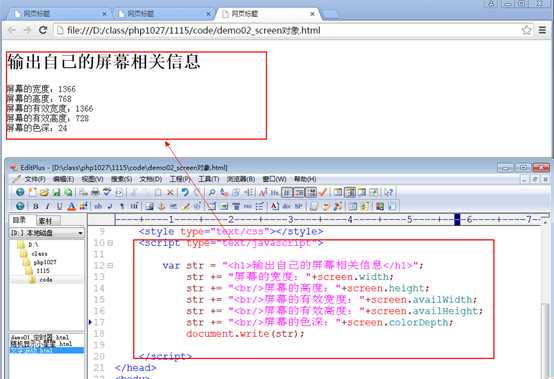Open the 帮助(H) menu
554x379 pixels.
(x=305, y=179)
